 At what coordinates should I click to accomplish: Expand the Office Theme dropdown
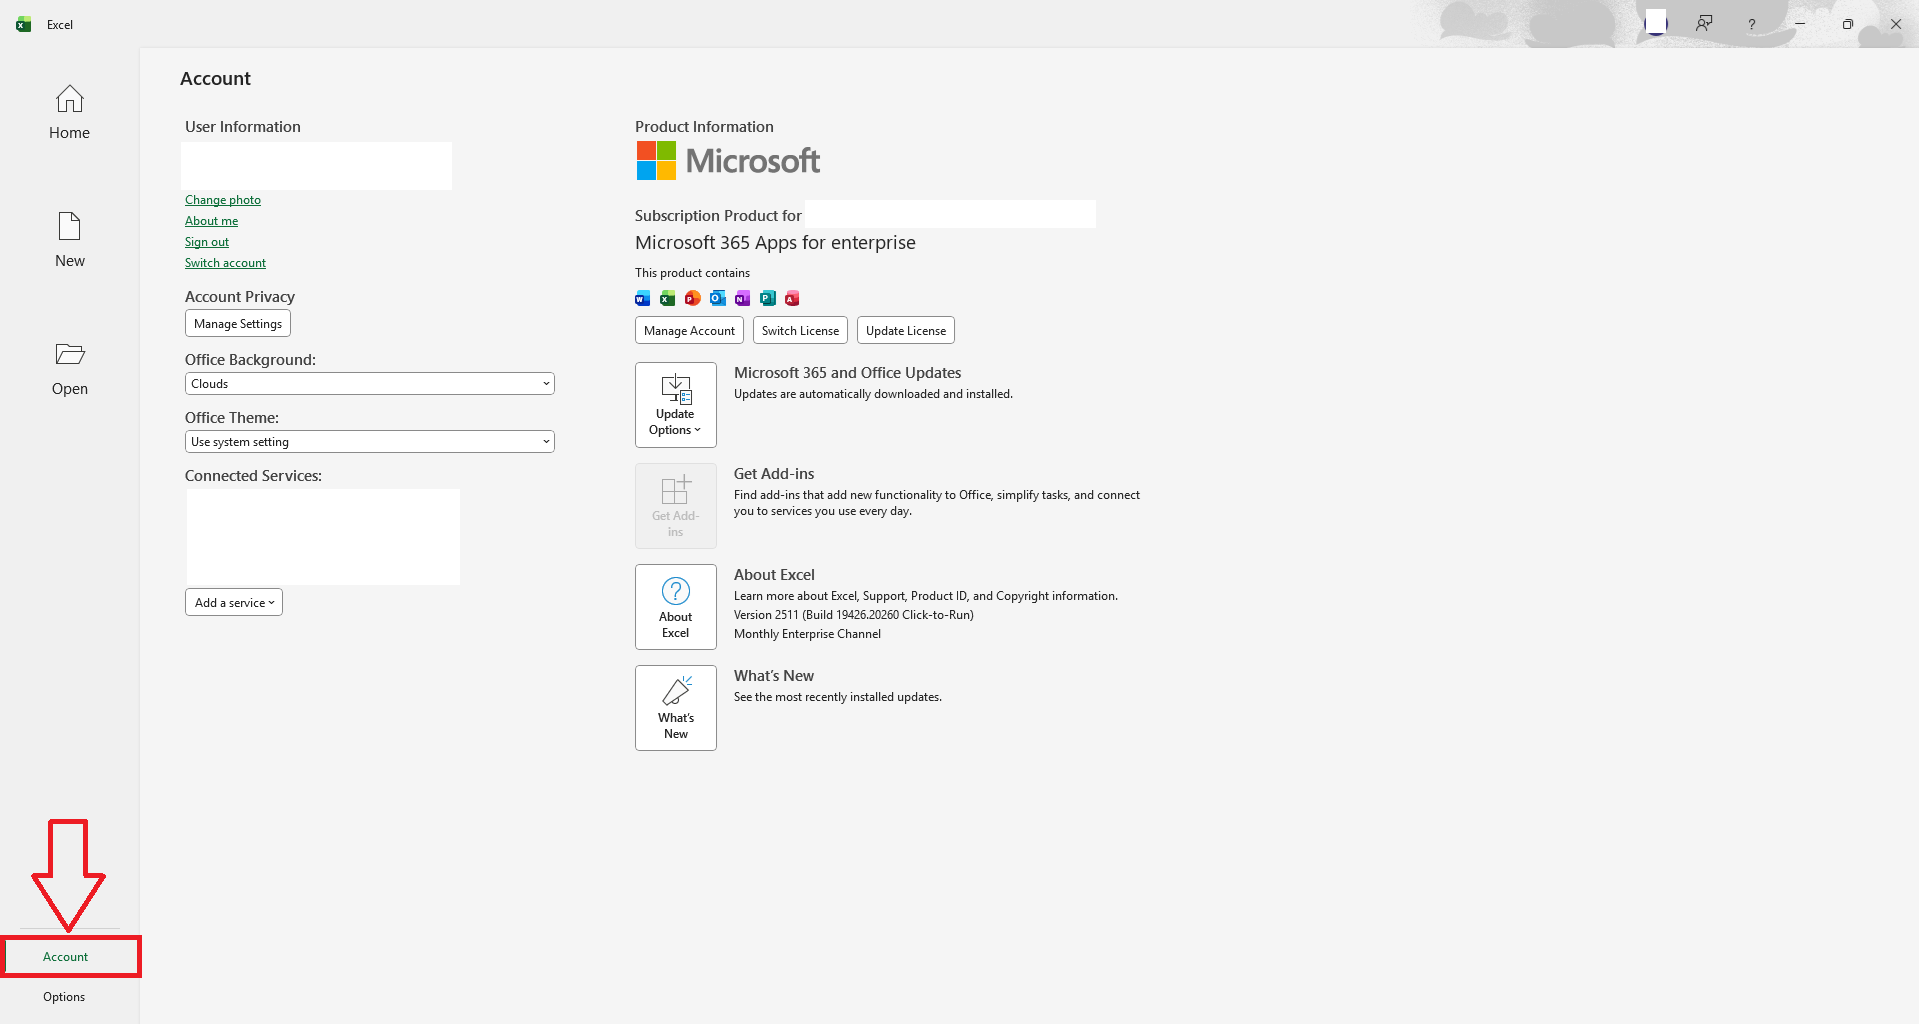coord(370,442)
